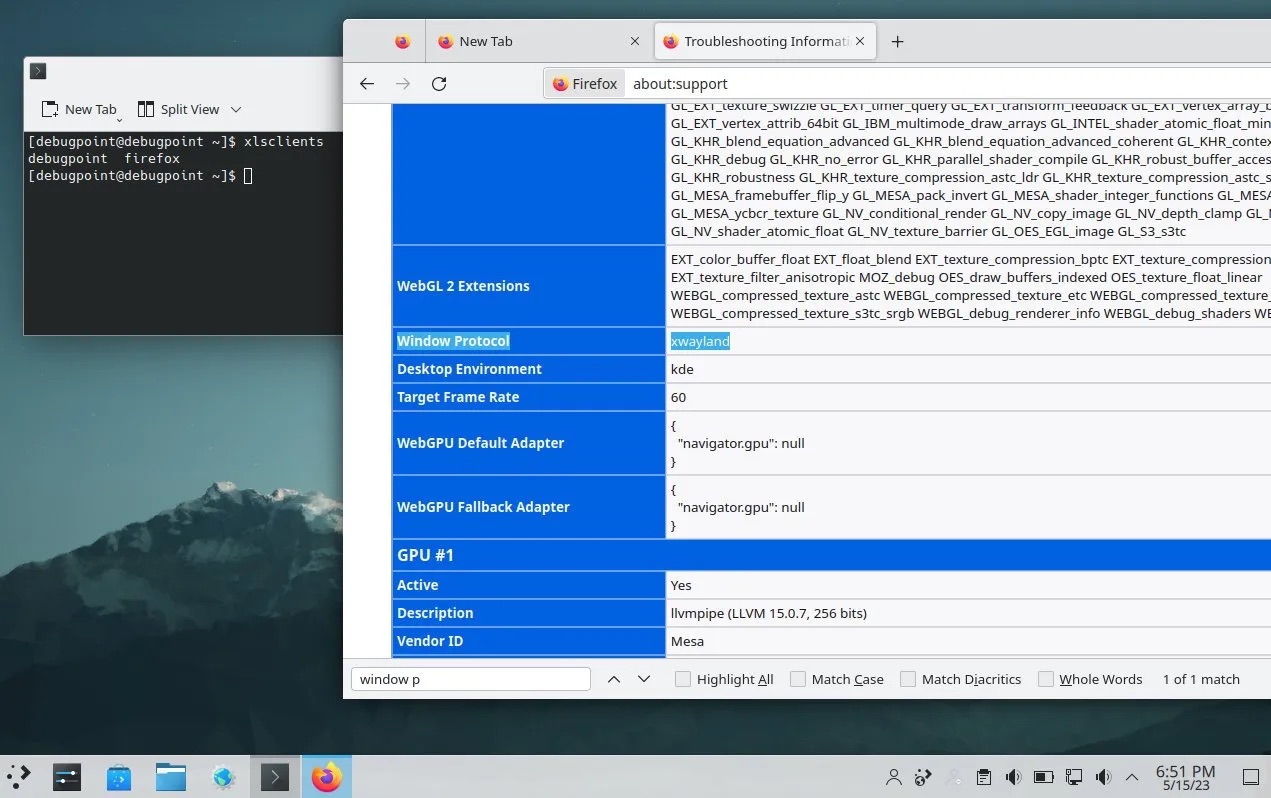
Task: Enable Whole Words in the find bar
Action: click(1044, 679)
